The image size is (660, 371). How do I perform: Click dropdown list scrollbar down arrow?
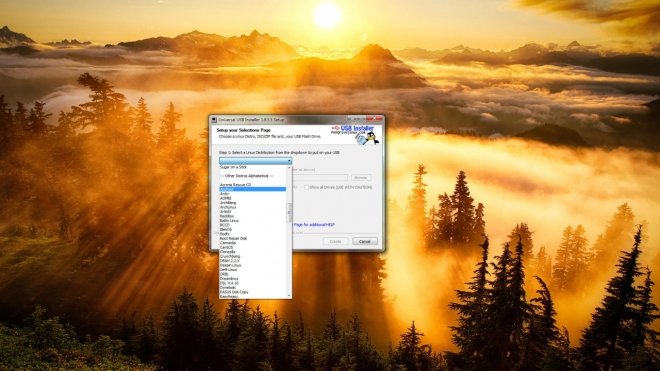coord(289,296)
